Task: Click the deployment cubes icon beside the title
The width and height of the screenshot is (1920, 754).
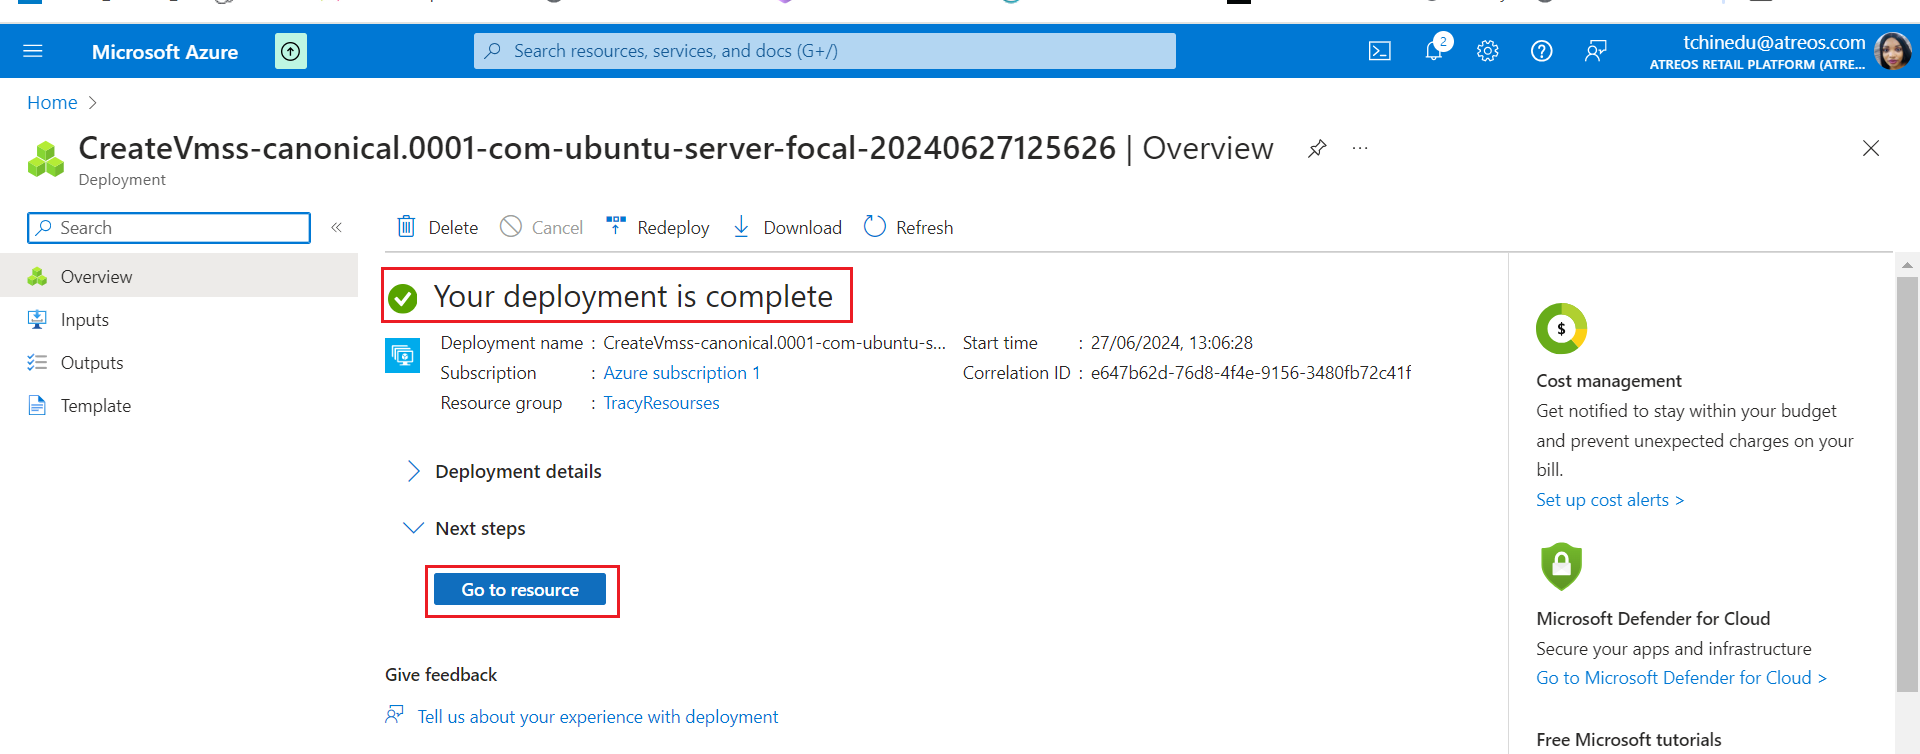Action: tap(46, 159)
